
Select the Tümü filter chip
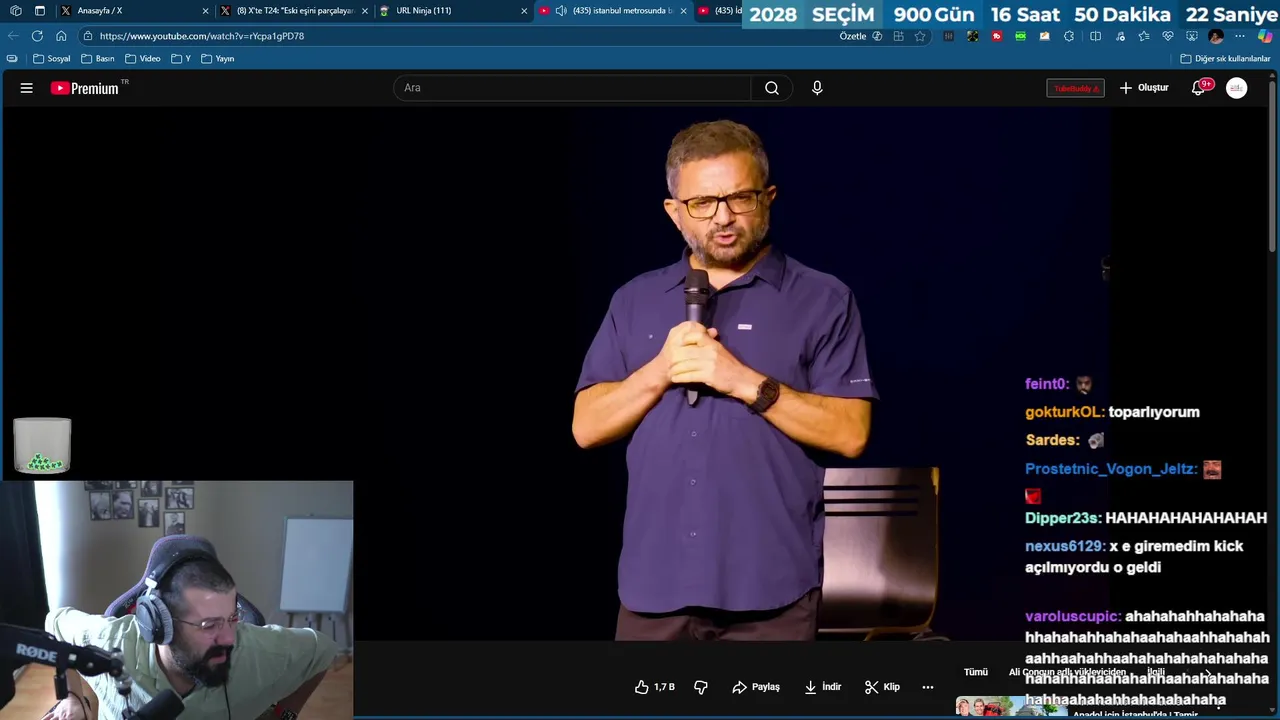click(975, 672)
